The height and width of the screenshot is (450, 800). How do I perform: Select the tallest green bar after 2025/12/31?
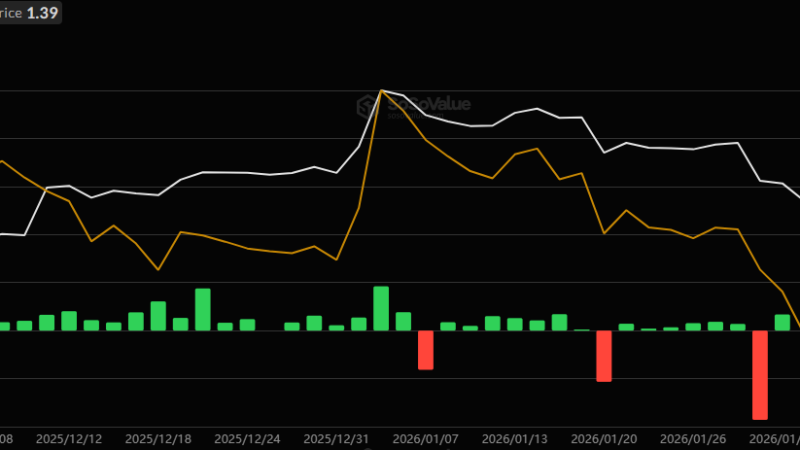coord(381,308)
